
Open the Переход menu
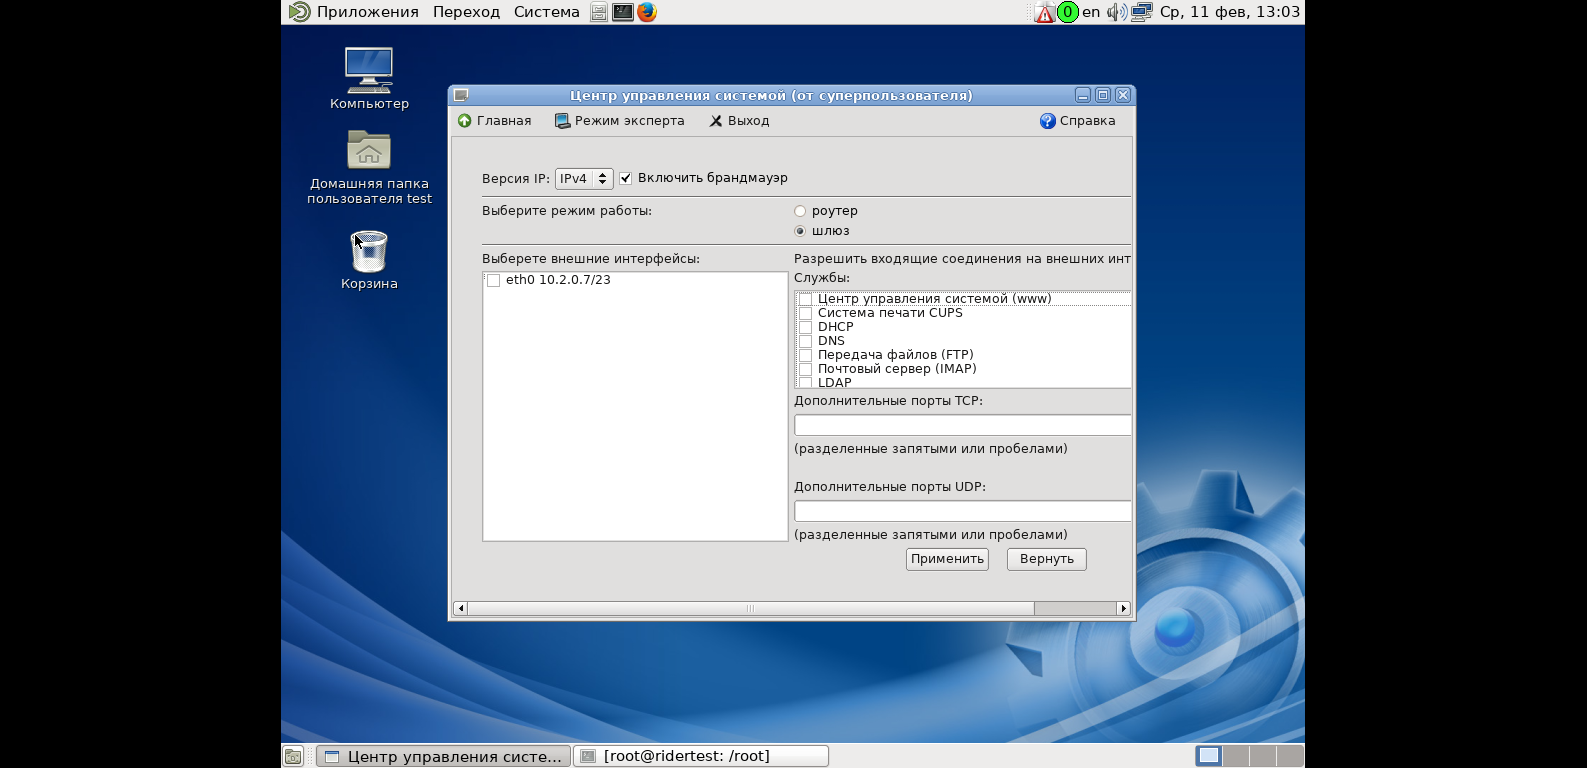click(x=466, y=12)
